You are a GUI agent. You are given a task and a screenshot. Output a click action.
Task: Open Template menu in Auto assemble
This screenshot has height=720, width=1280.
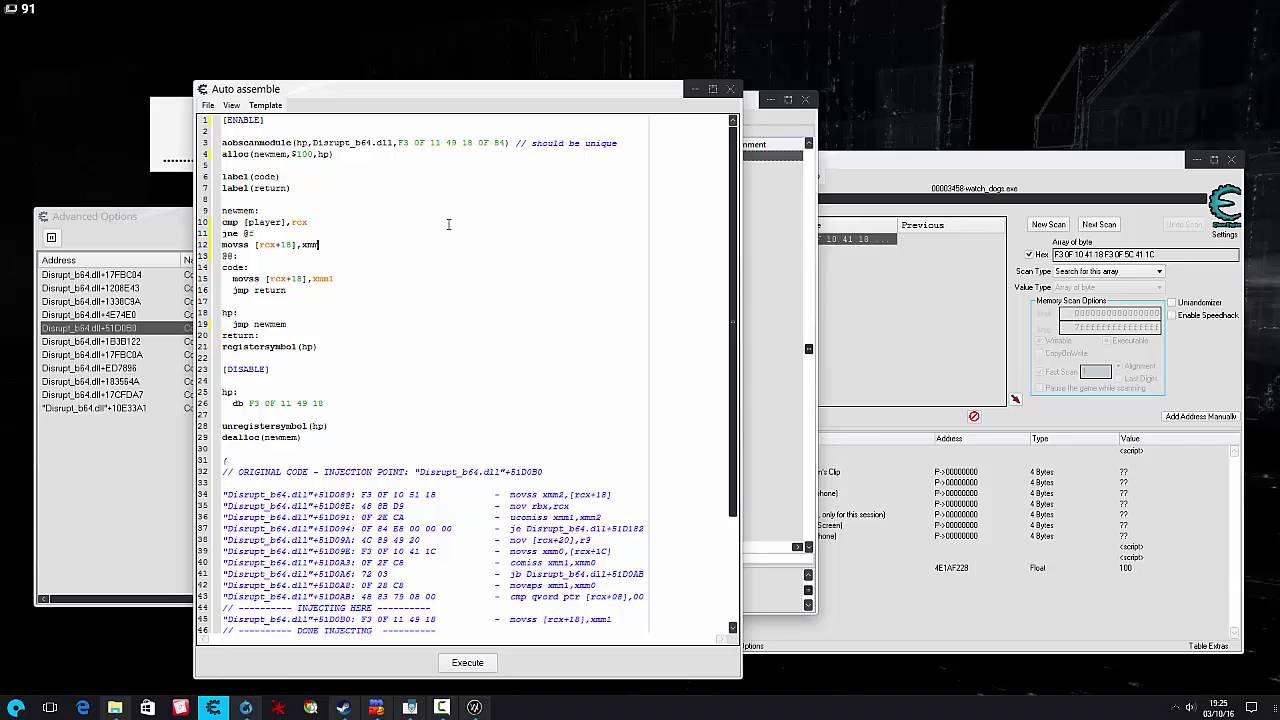(265, 105)
